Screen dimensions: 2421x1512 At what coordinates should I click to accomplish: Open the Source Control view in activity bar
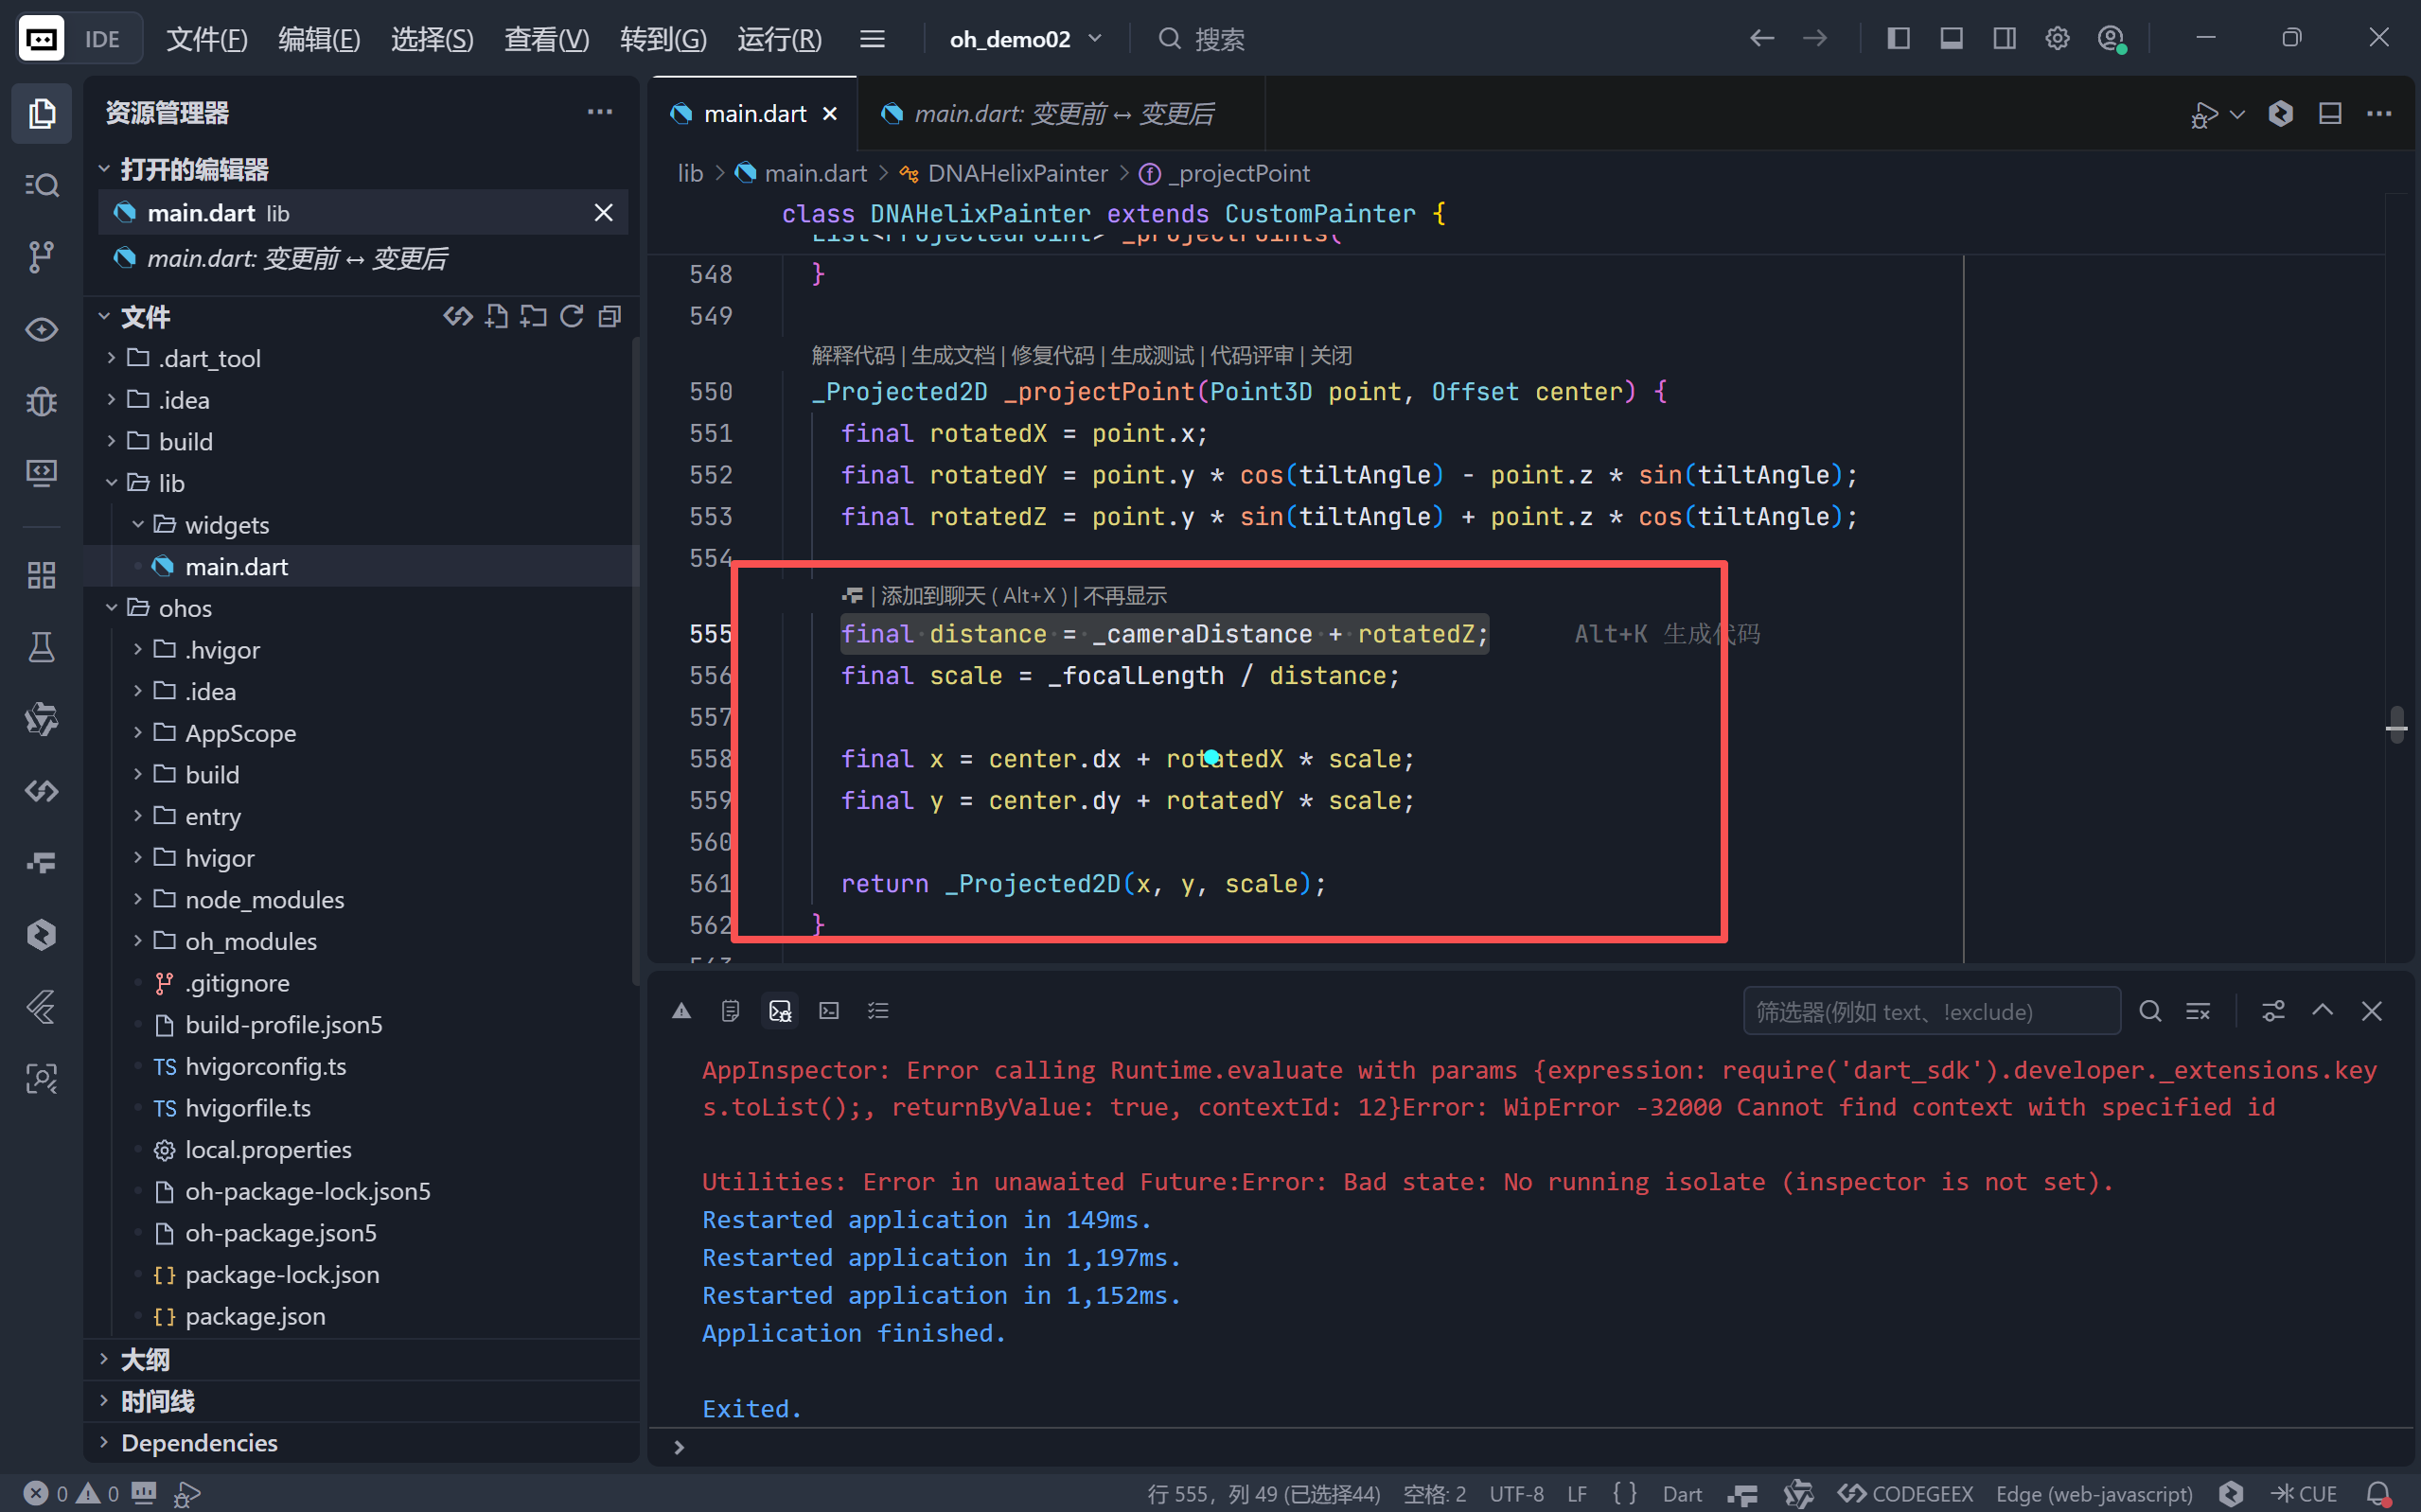pos(41,257)
